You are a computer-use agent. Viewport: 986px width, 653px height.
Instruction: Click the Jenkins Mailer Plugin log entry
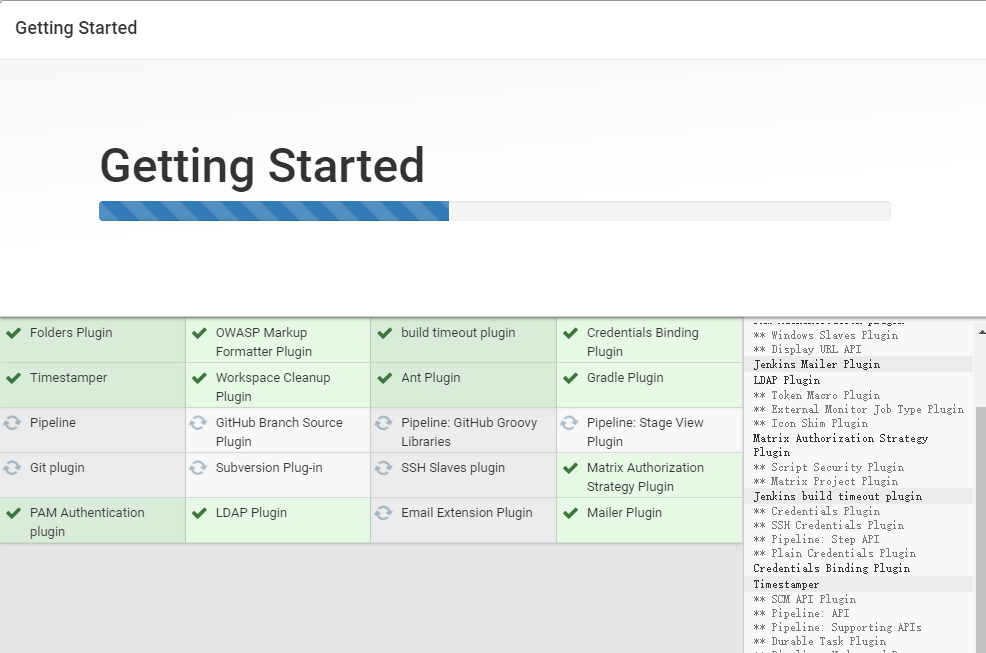point(816,364)
